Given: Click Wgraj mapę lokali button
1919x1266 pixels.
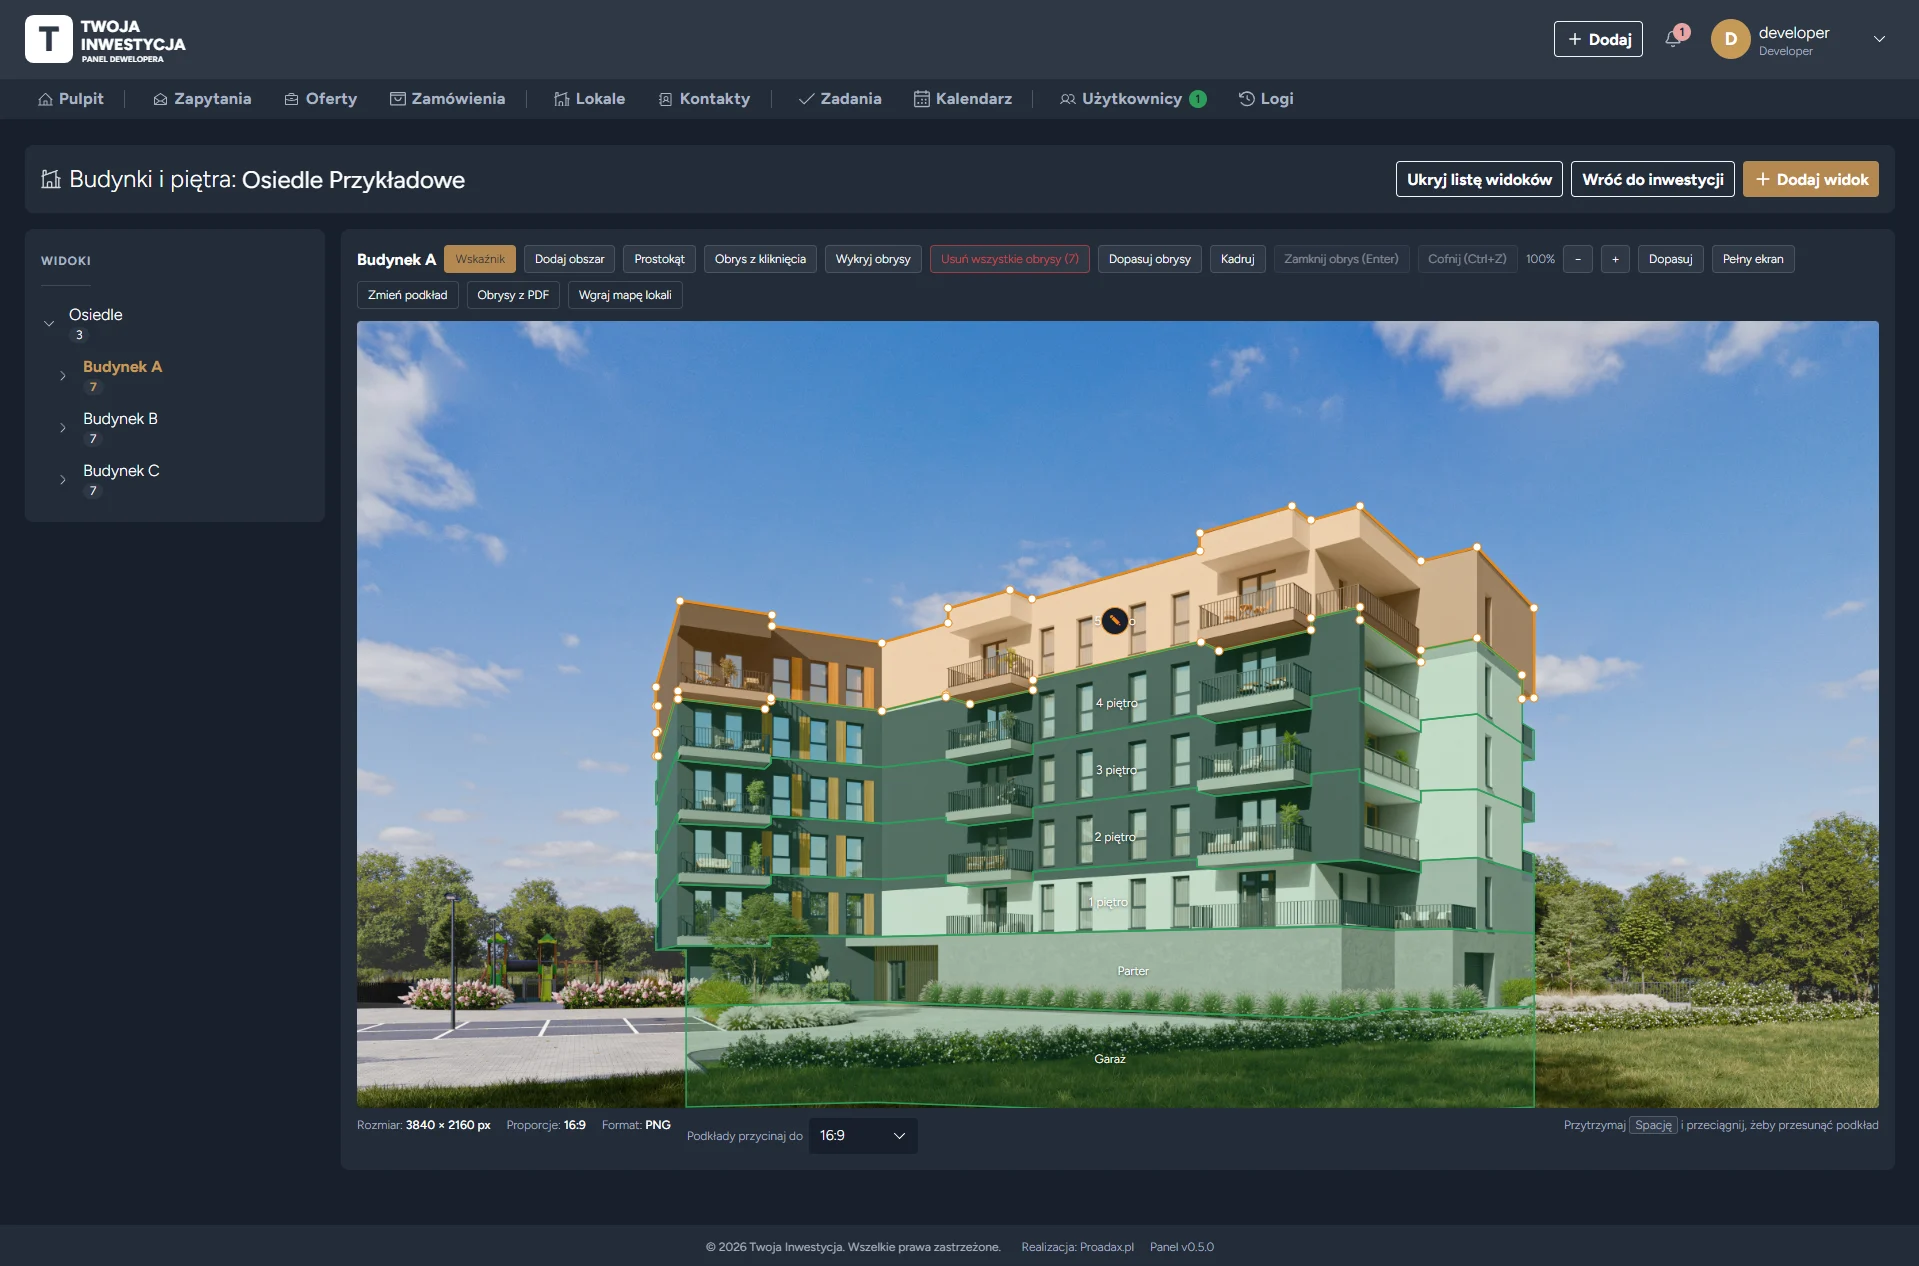Looking at the screenshot, I should (x=625, y=295).
